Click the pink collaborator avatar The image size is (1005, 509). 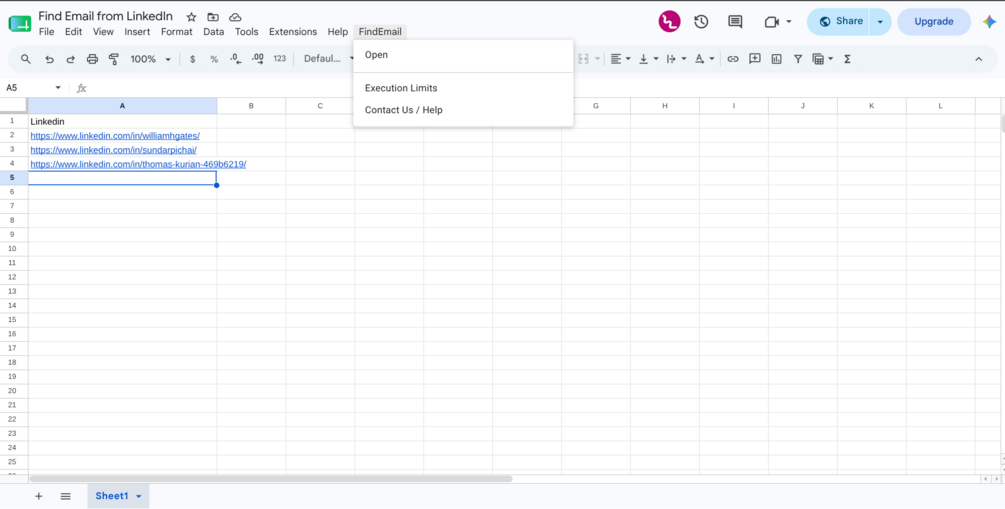coord(669,22)
